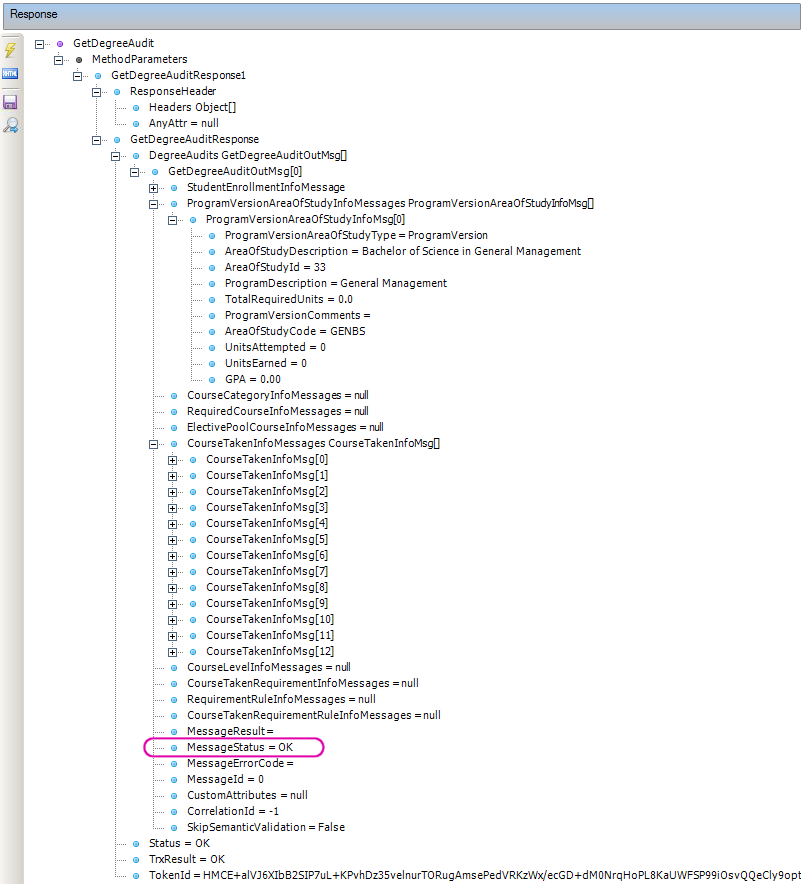Collapse ProgramVersionAreaOfStudyInfoMsg[0] node

tap(173, 220)
